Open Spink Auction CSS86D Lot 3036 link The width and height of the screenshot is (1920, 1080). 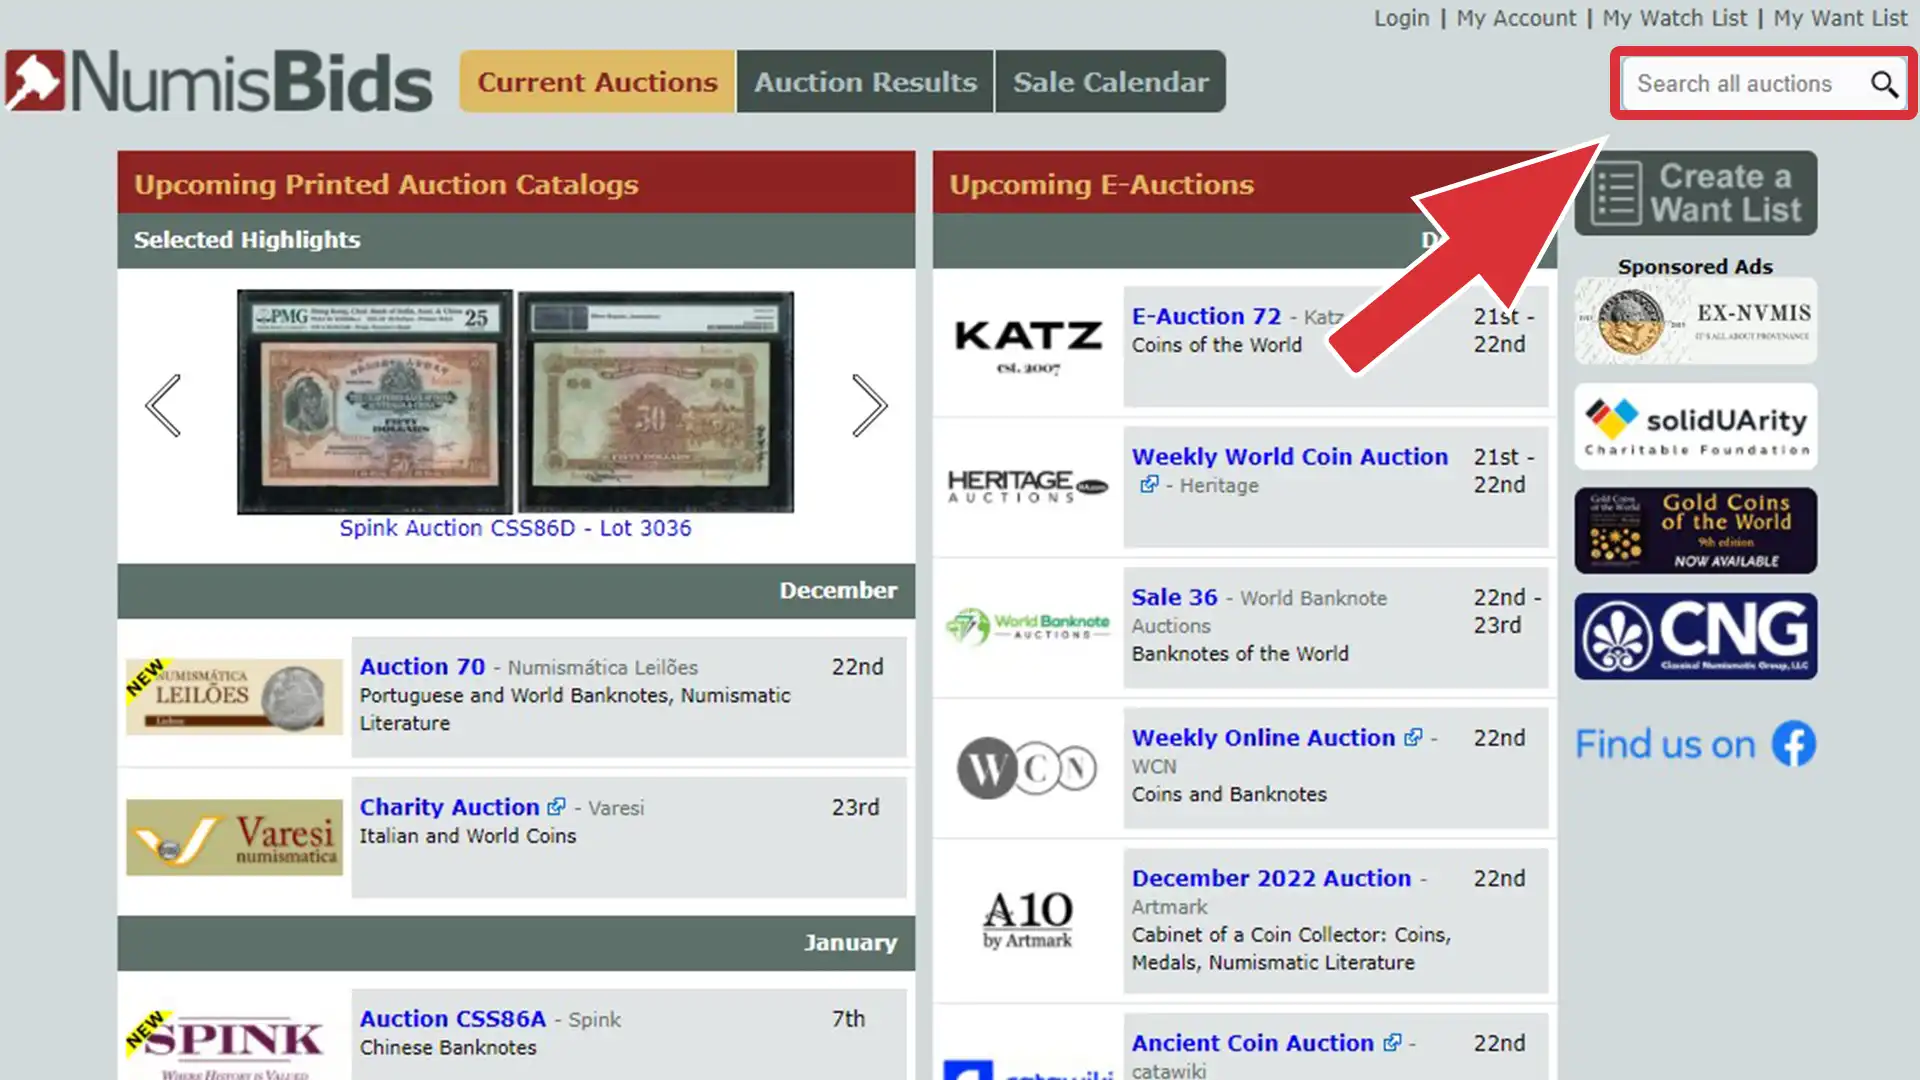pyautogui.click(x=515, y=528)
